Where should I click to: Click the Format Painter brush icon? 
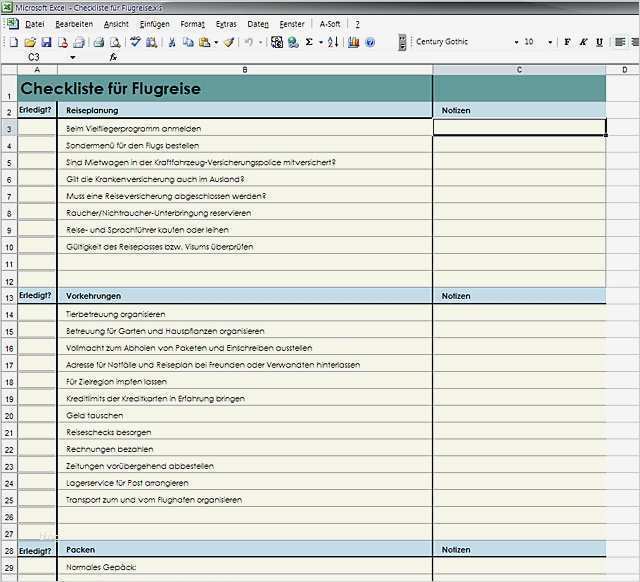click(229, 42)
